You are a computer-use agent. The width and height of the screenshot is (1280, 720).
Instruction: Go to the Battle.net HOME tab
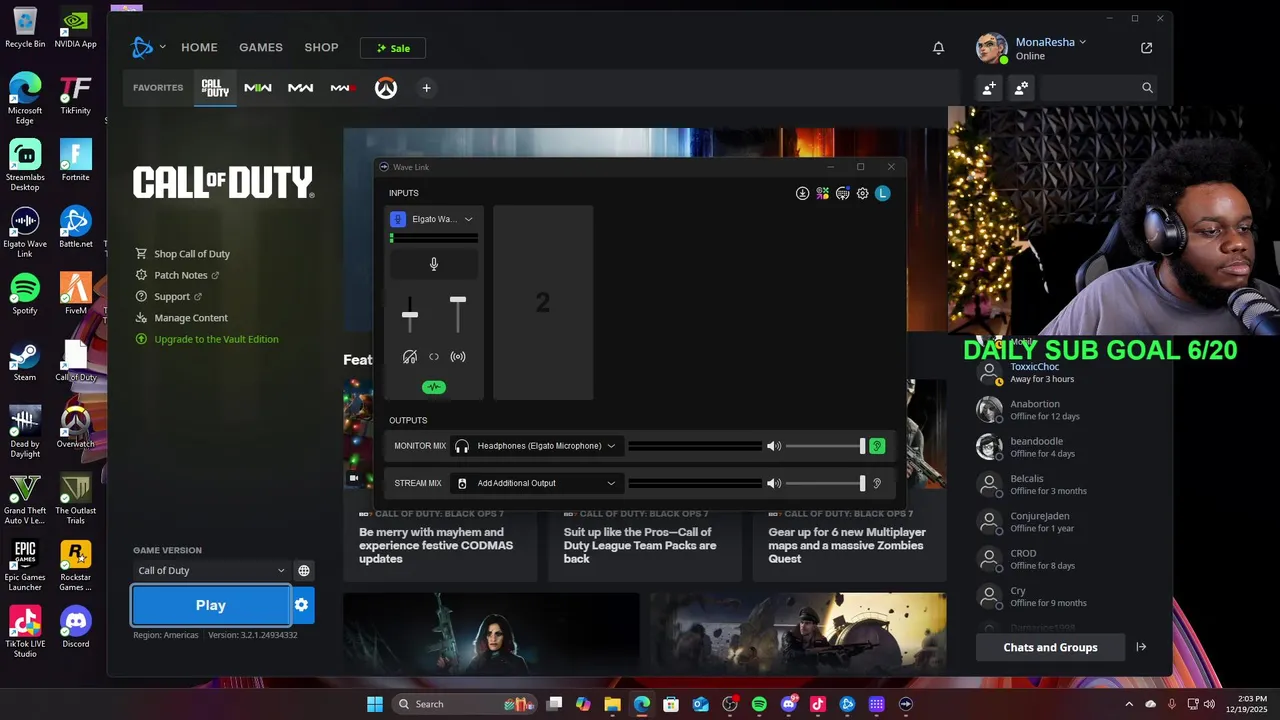pos(199,47)
